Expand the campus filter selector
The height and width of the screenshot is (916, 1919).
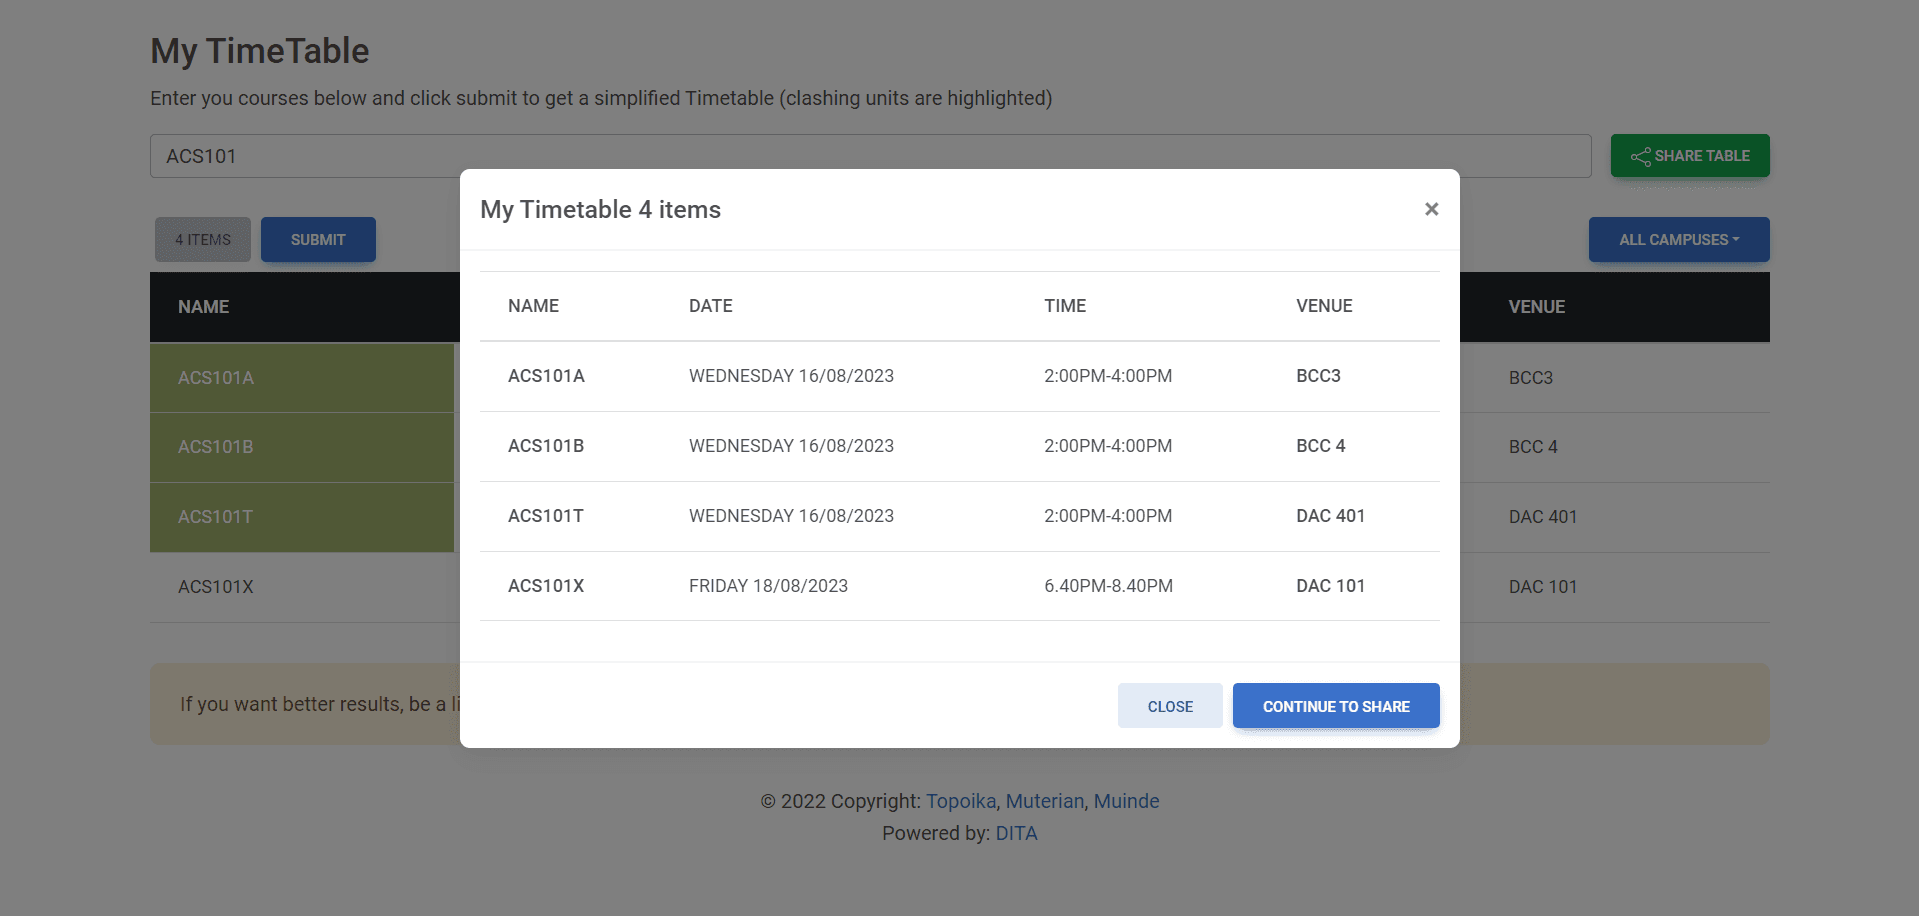[x=1678, y=239]
